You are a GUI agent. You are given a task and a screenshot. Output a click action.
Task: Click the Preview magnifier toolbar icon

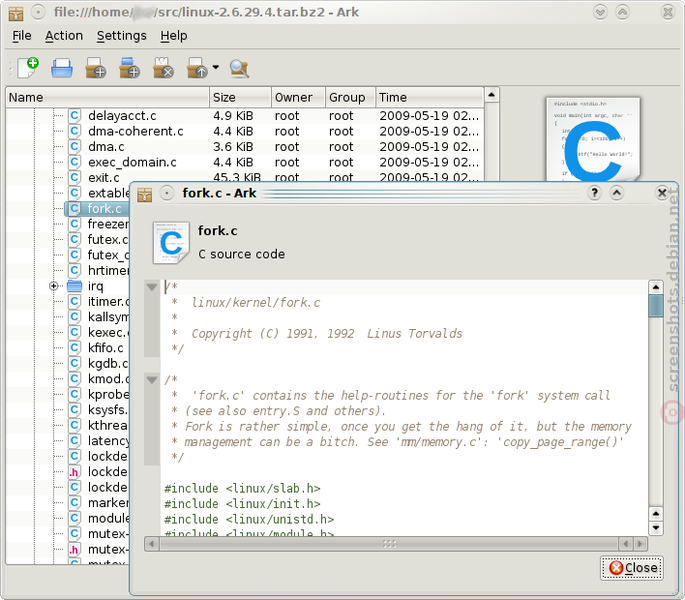coord(239,69)
